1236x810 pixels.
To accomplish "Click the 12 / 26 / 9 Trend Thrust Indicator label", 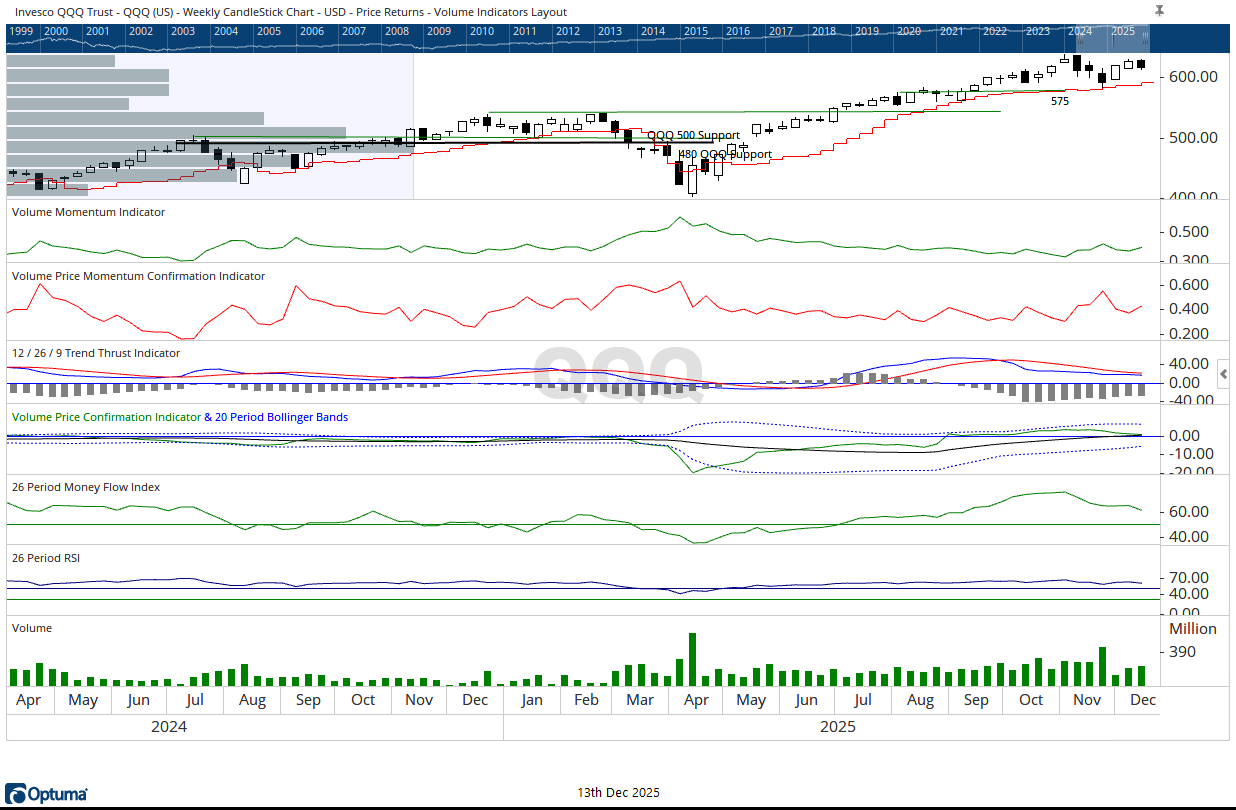I will point(96,353).
